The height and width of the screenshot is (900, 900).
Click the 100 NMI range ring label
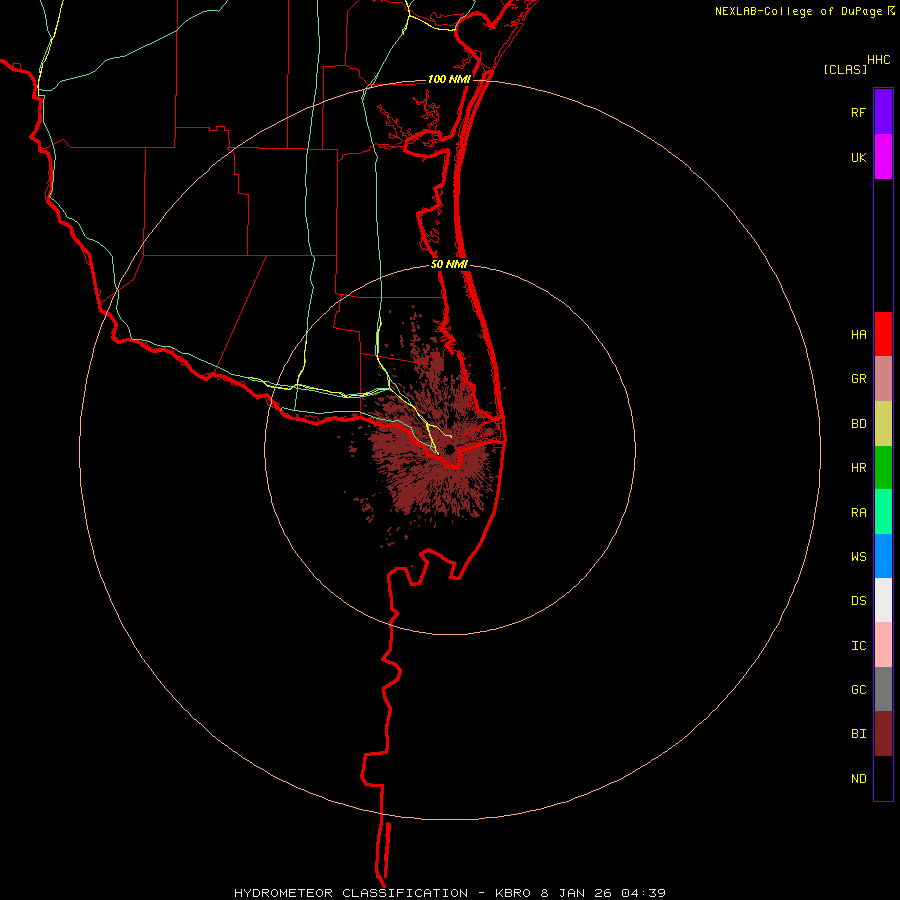click(x=449, y=79)
